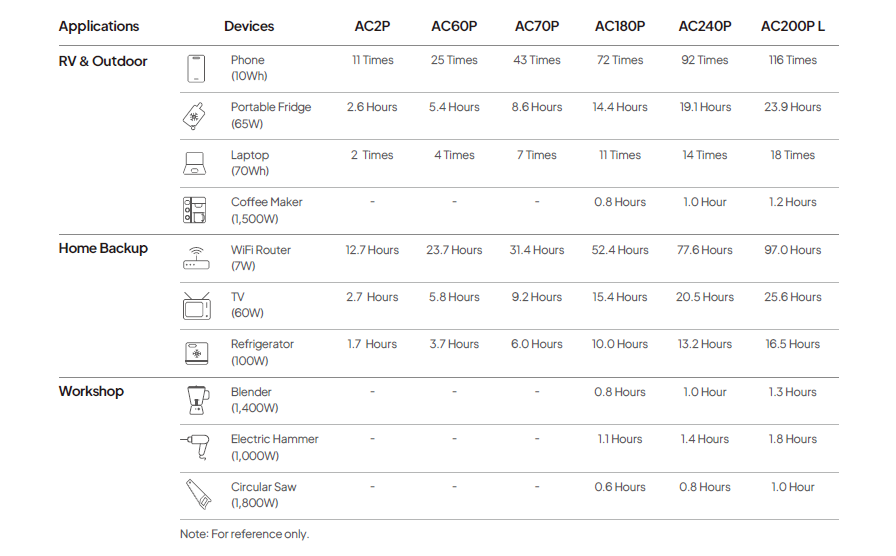Click the WiFi router icon
The image size is (896, 556).
(x=196, y=258)
